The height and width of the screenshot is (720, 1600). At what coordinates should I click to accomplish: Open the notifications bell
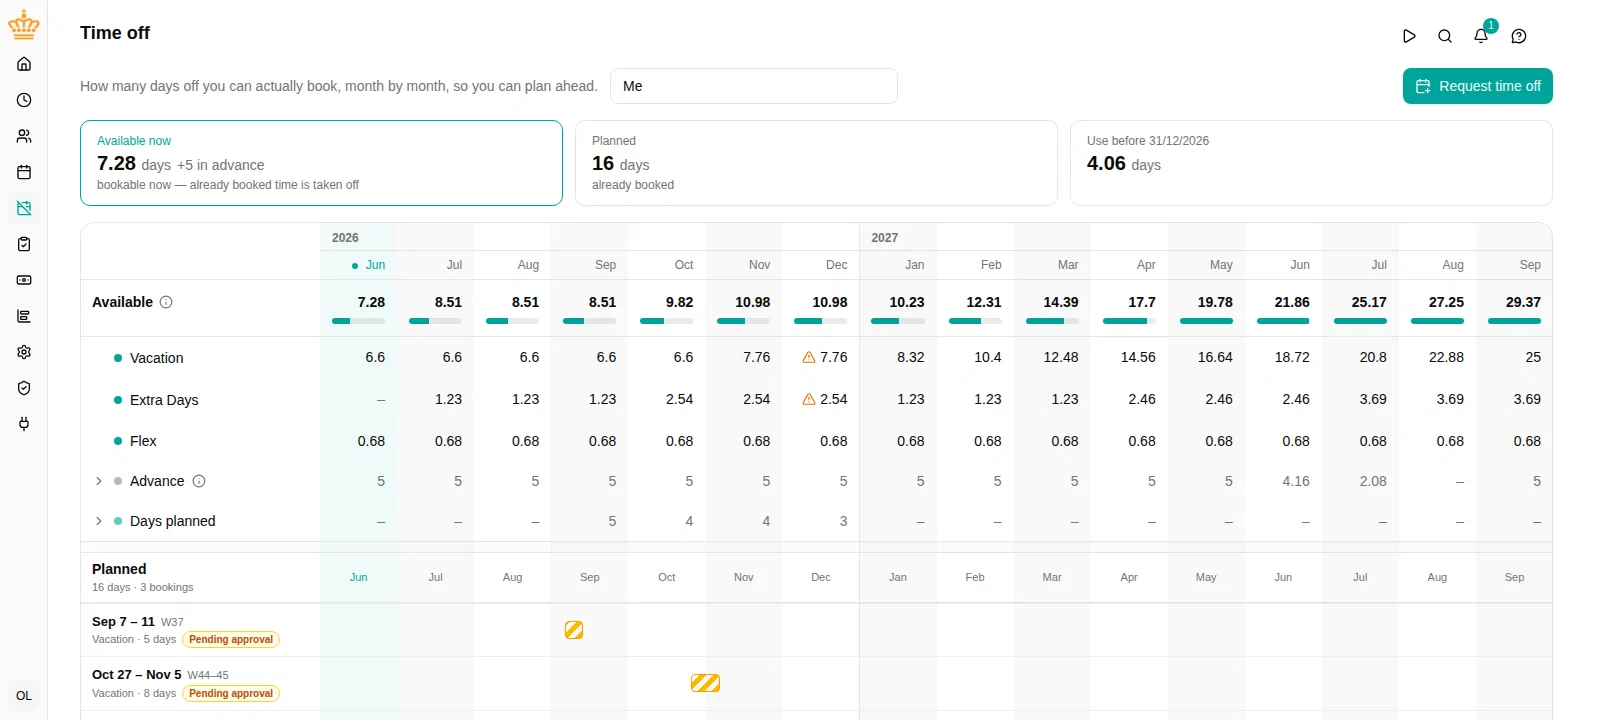click(1481, 36)
